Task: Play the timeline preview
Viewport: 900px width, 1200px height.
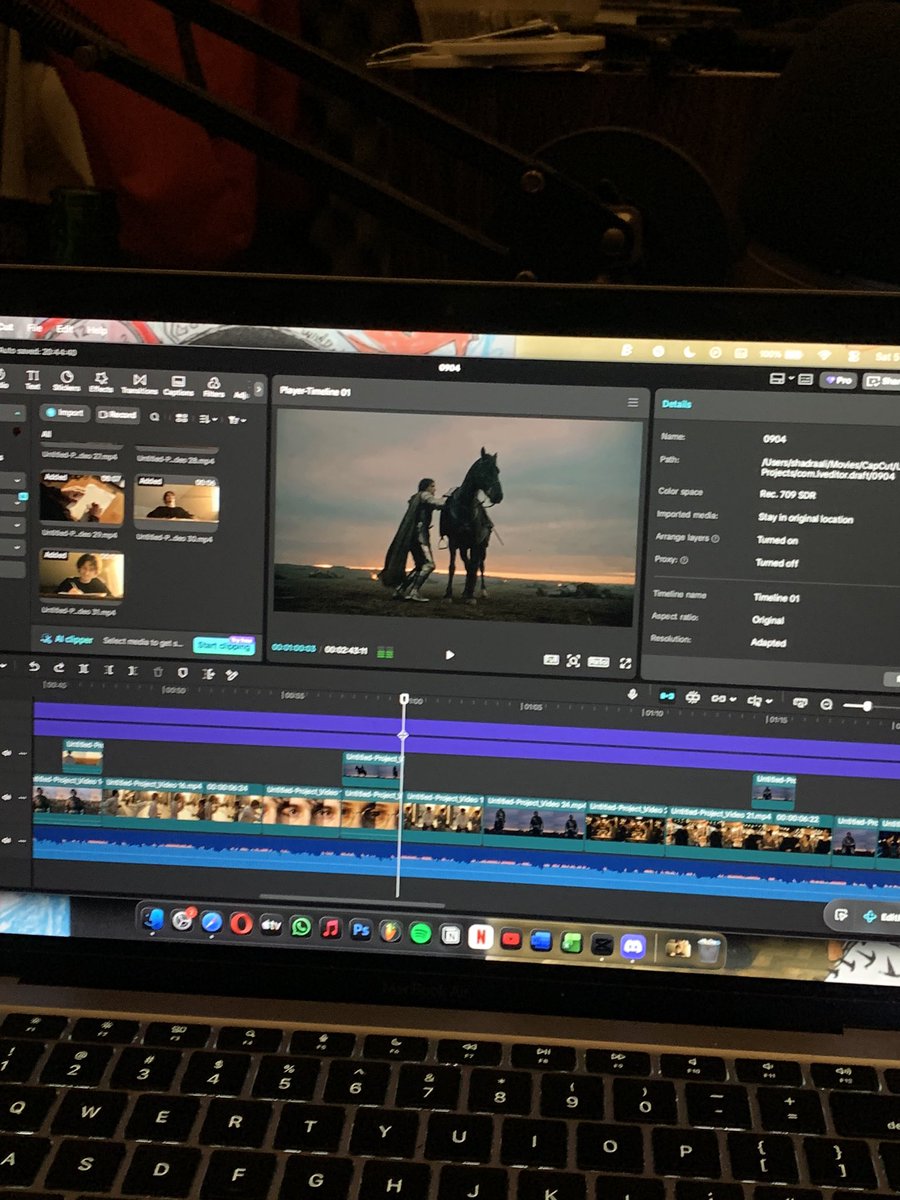Action: 450,655
